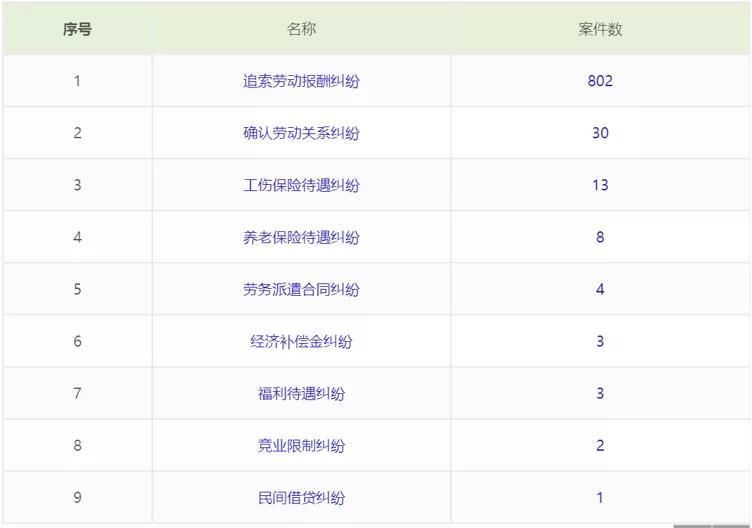Click case count 30
The image size is (752, 528).
pyautogui.click(x=600, y=133)
